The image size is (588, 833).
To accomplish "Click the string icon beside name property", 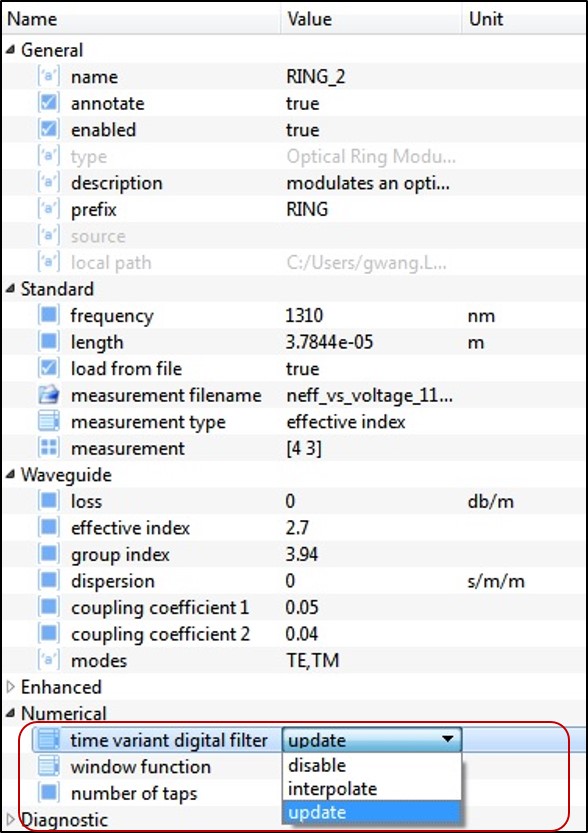I will point(48,76).
